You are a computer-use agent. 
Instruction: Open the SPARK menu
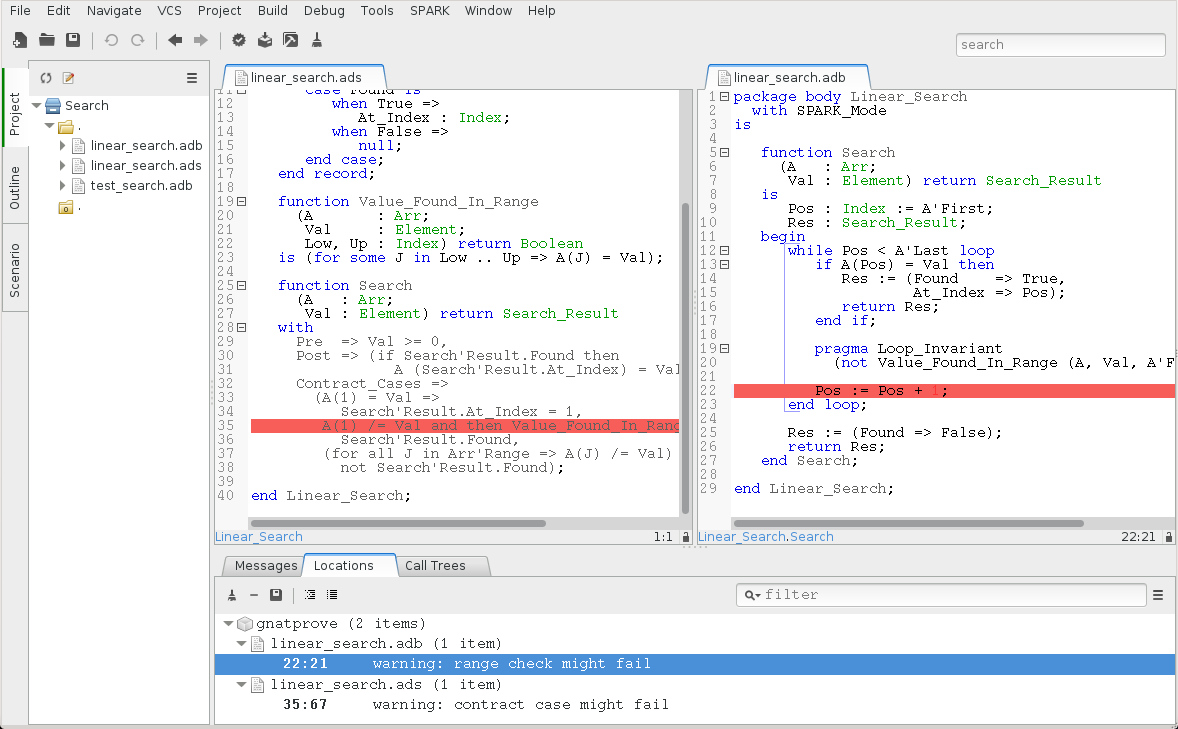click(x=429, y=11)
